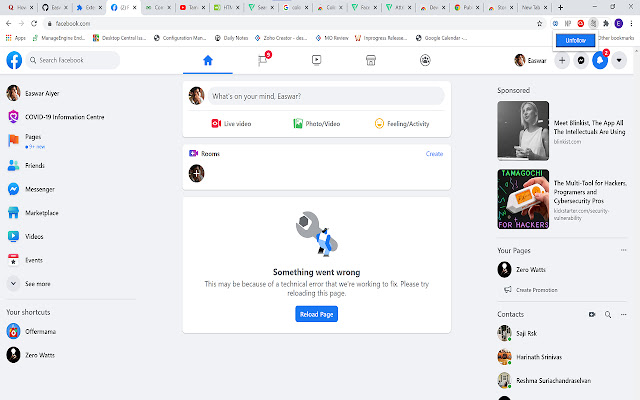Open Google Calendar bookmark
The width and height of the screenshot is (640, 400).
tap(441, 38)
